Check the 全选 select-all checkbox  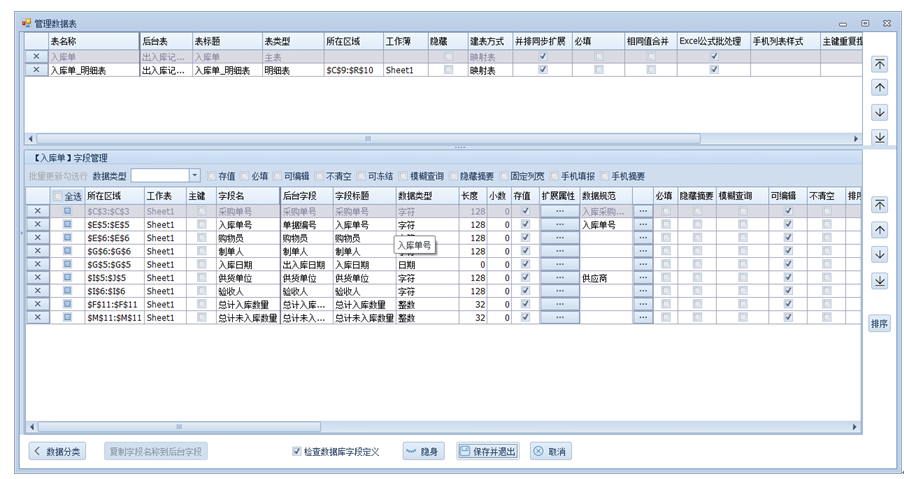tap(57, 196)
